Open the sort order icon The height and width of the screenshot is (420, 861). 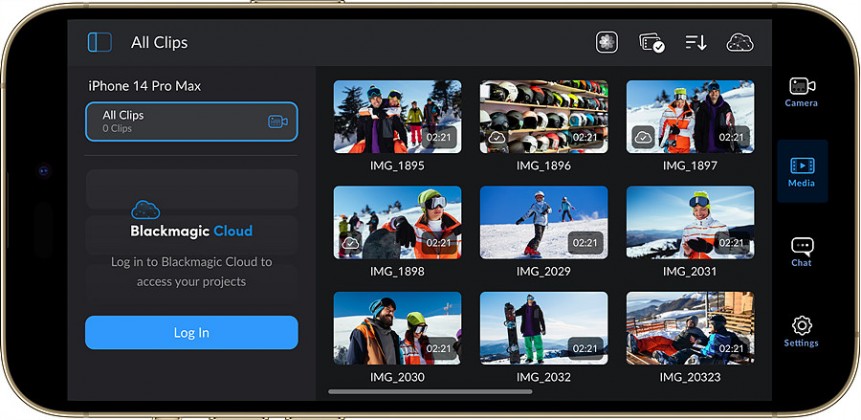pyautogui.click(x=696, y=42)
